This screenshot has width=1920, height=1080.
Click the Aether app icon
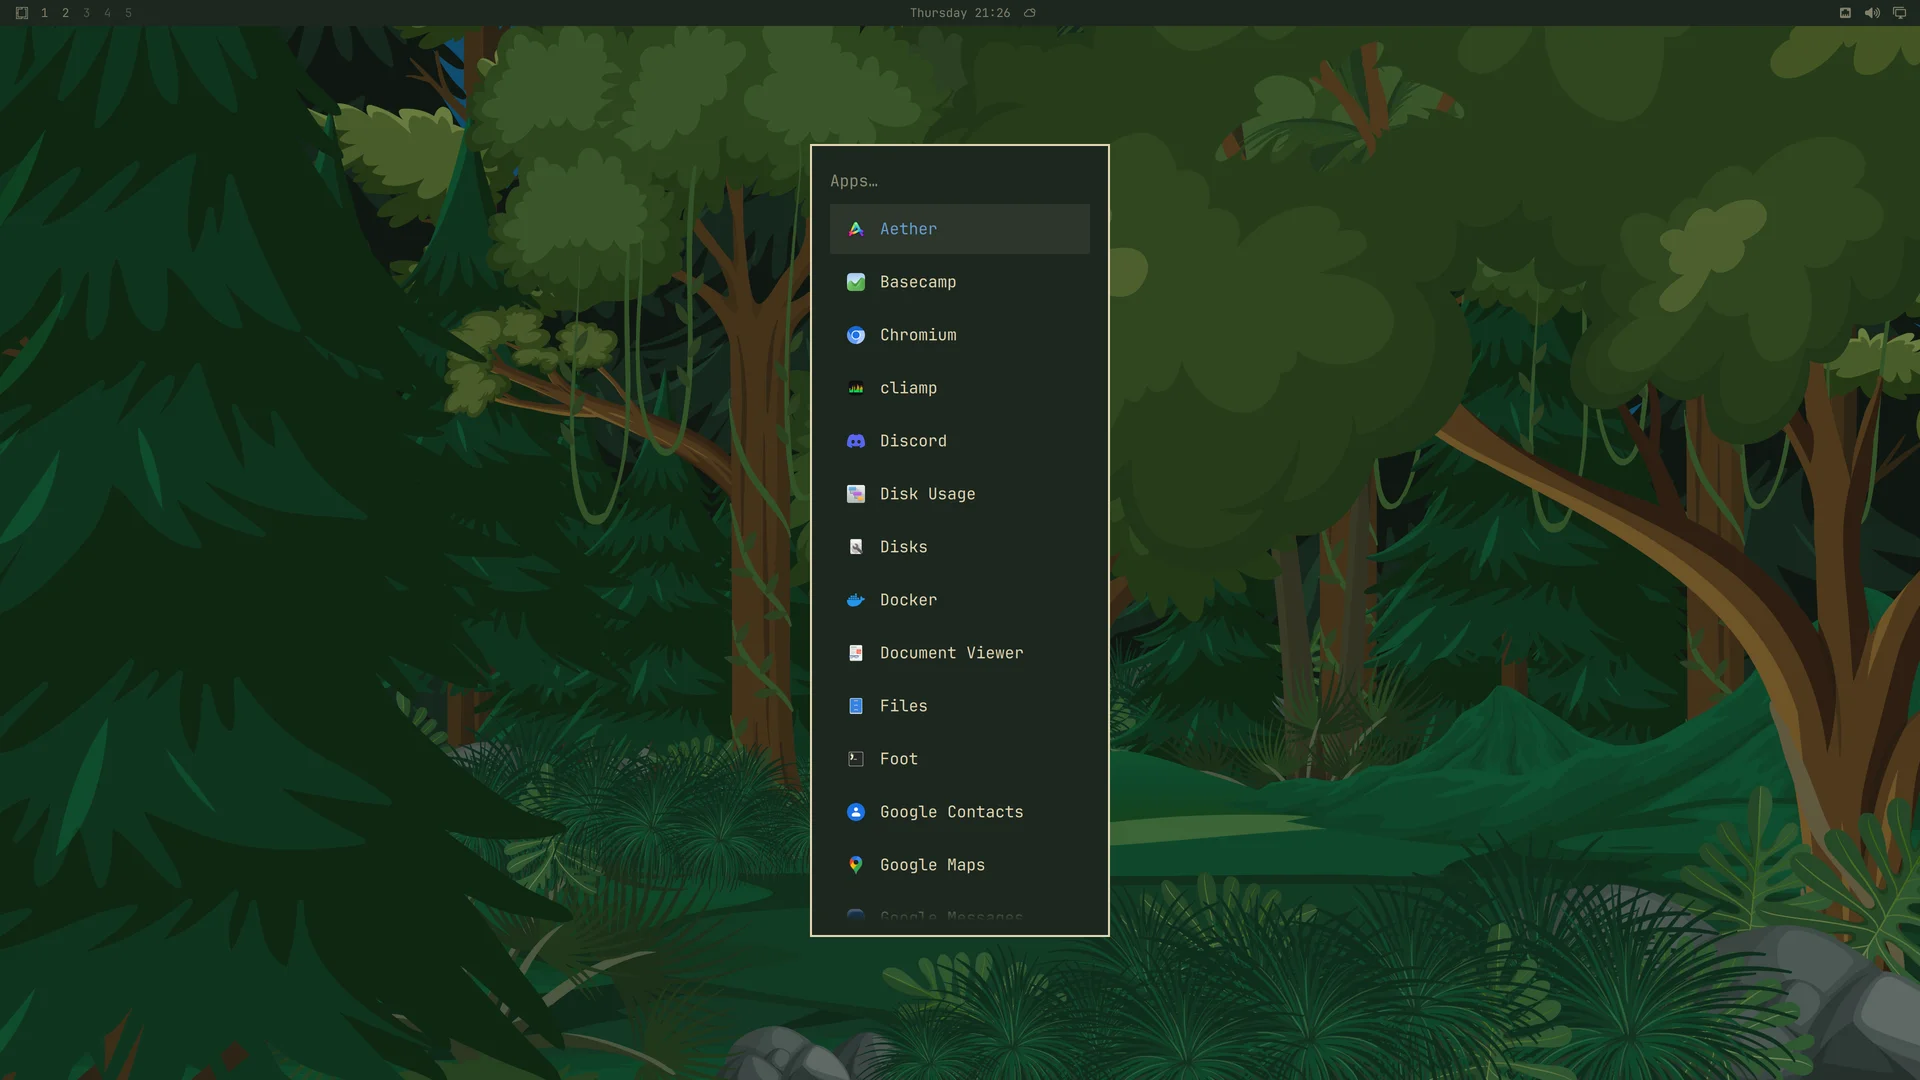point(856,229)
